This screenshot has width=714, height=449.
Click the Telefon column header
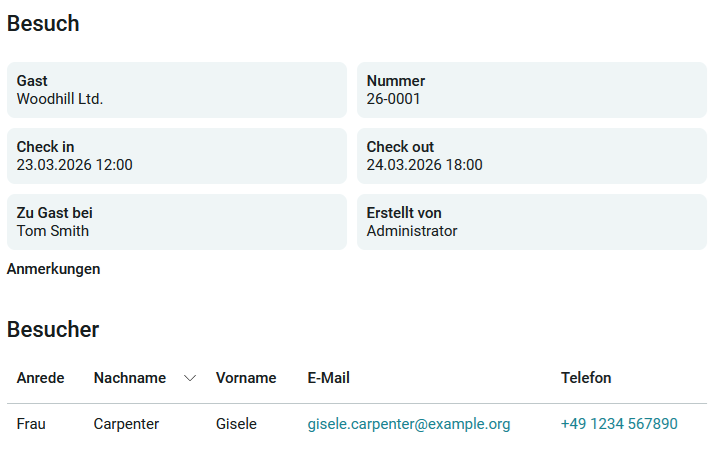click(x=586, y=378)
